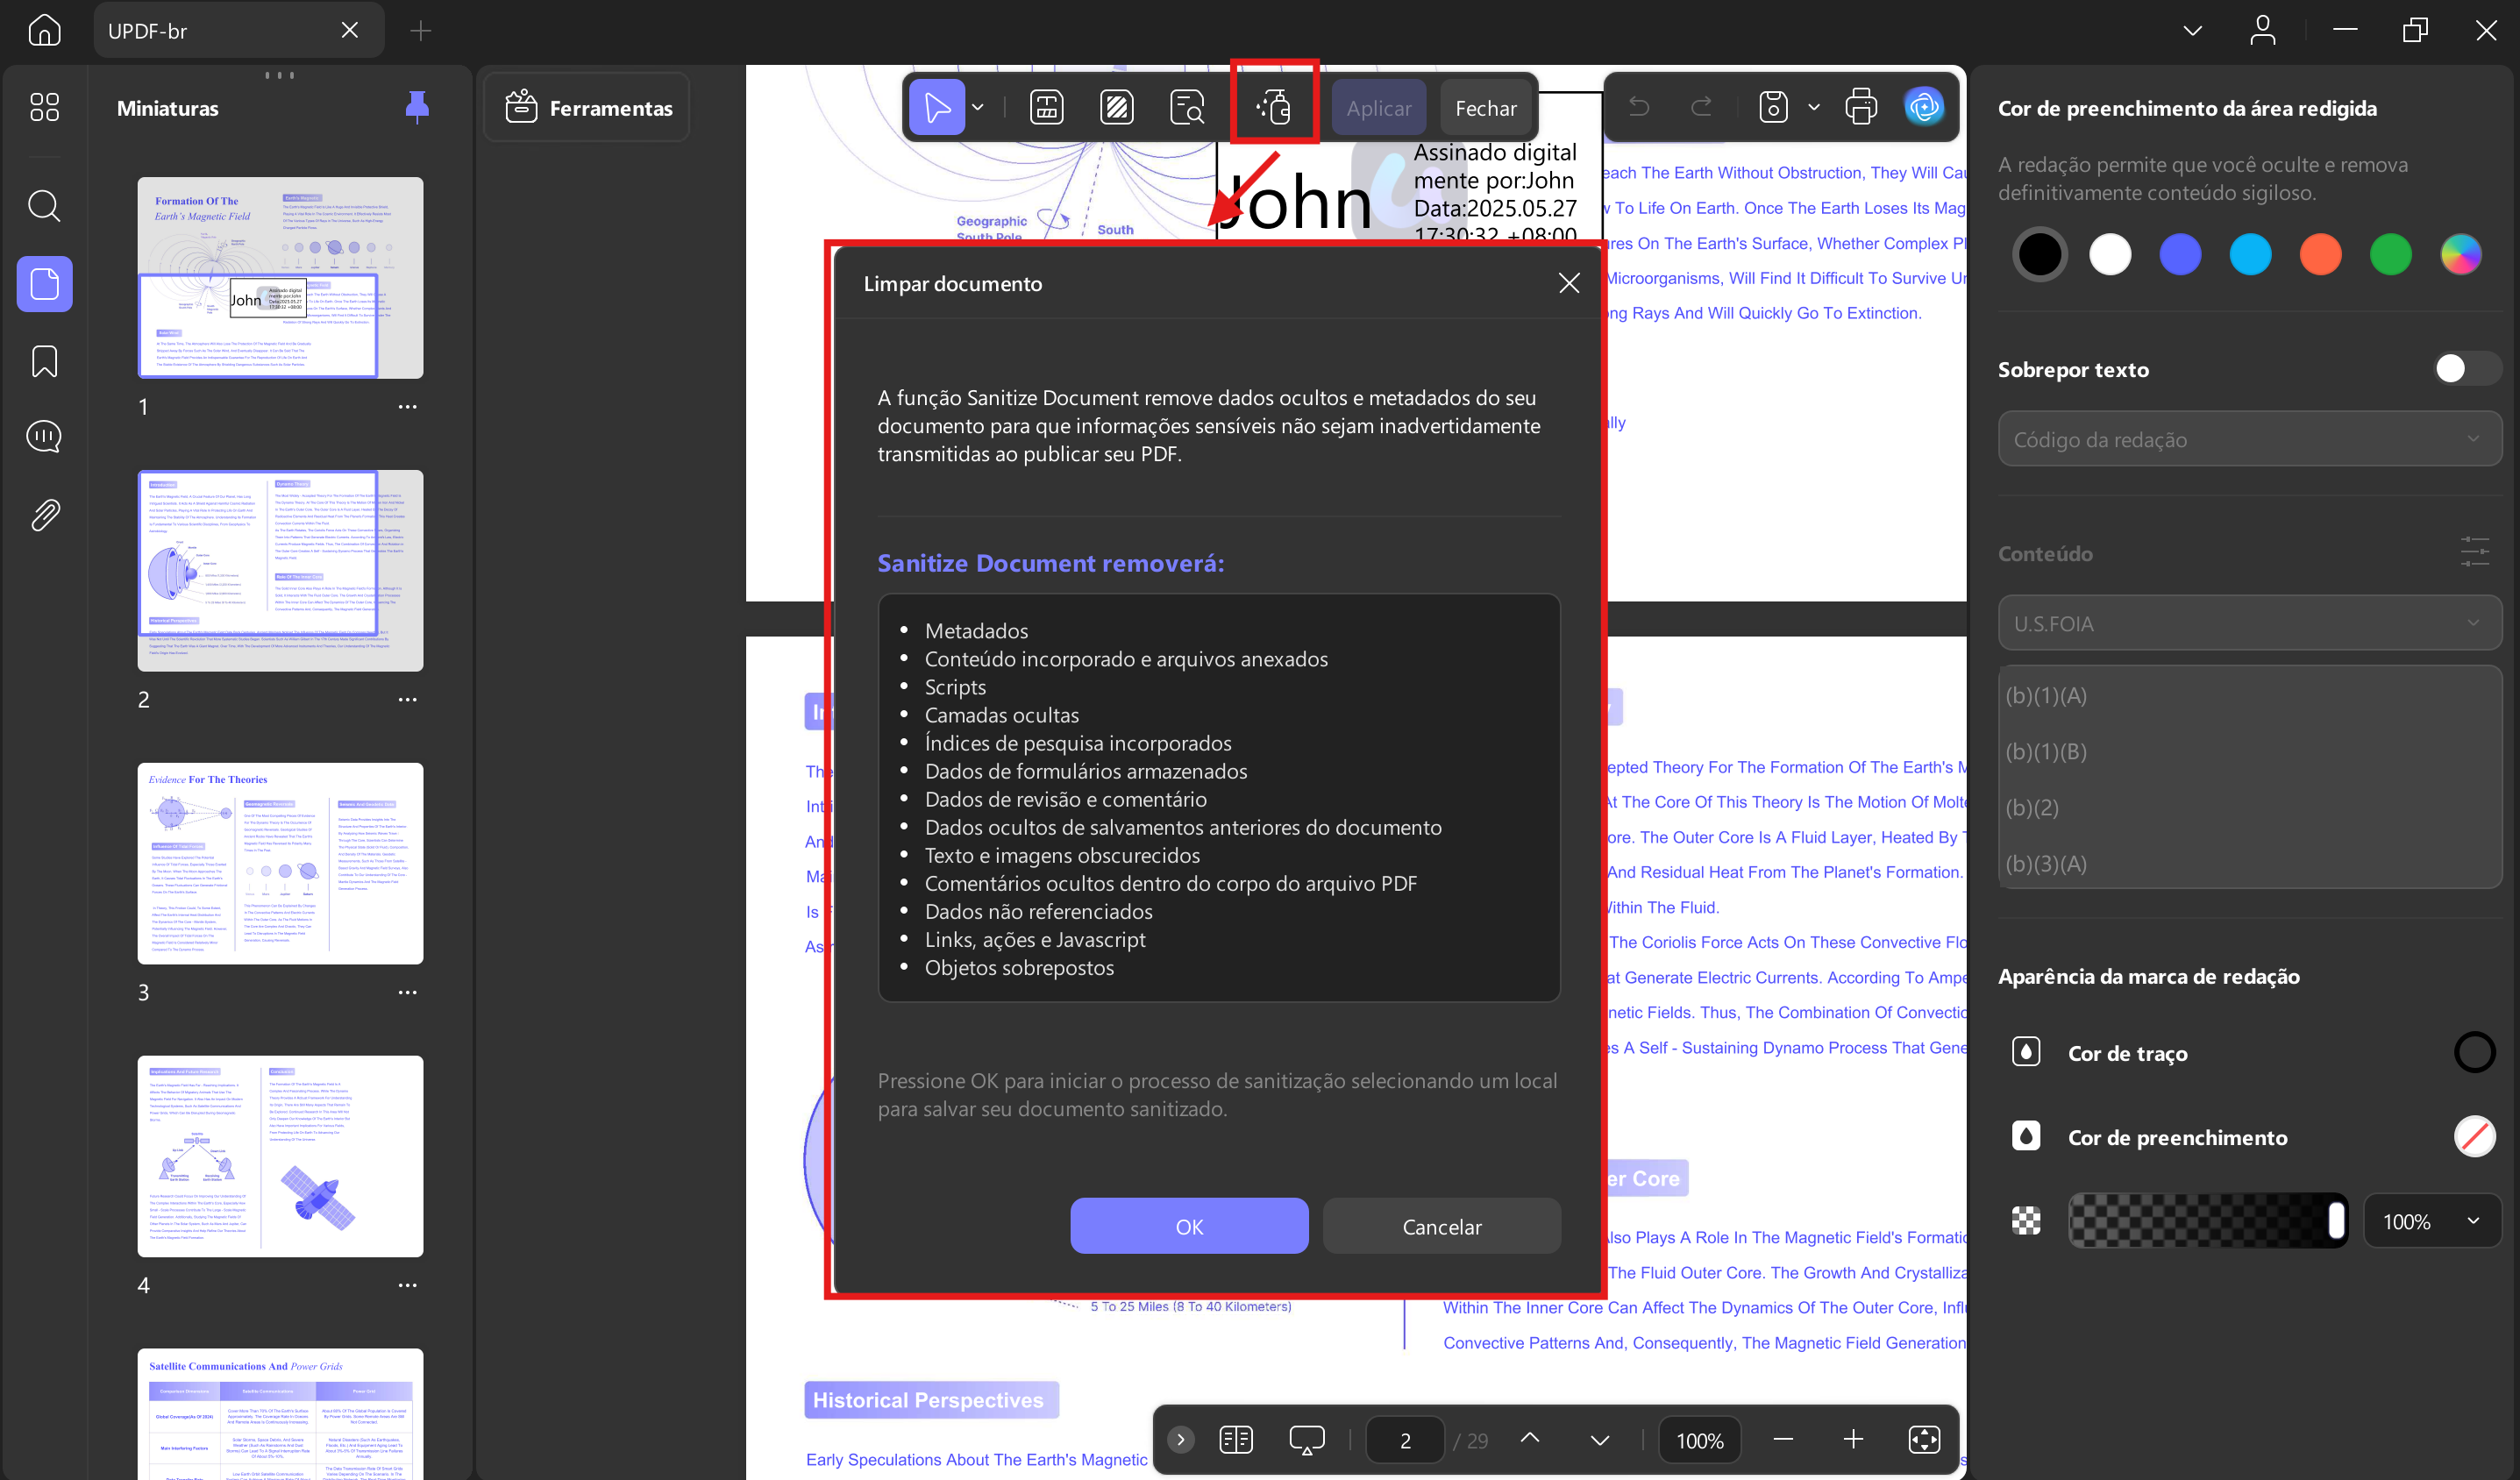This screenshot has width=2520, height=1480.
Task: Open the 100% opacity dropdown
Action: (x=2432, y=1221)
